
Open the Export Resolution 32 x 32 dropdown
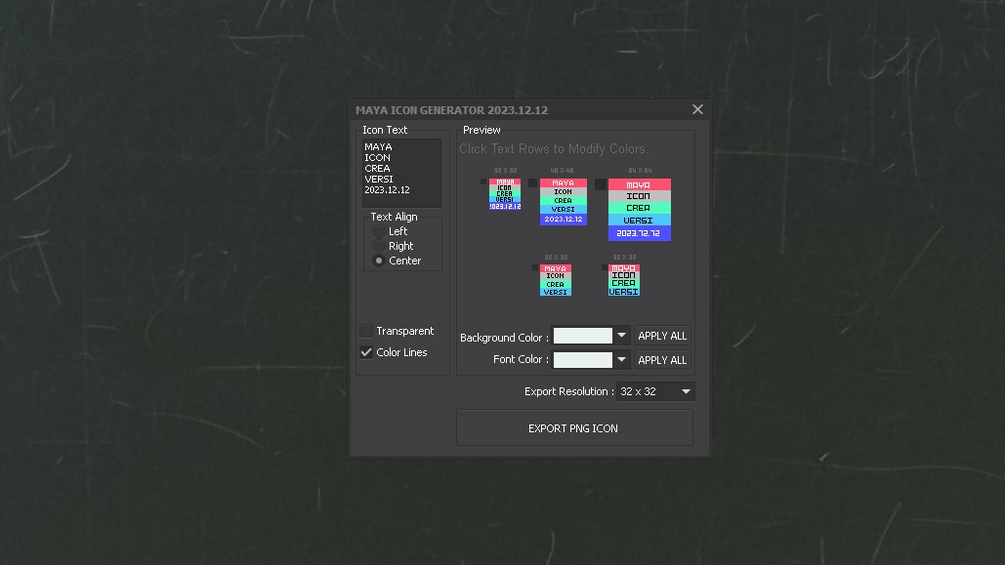(x=655, y=391)
